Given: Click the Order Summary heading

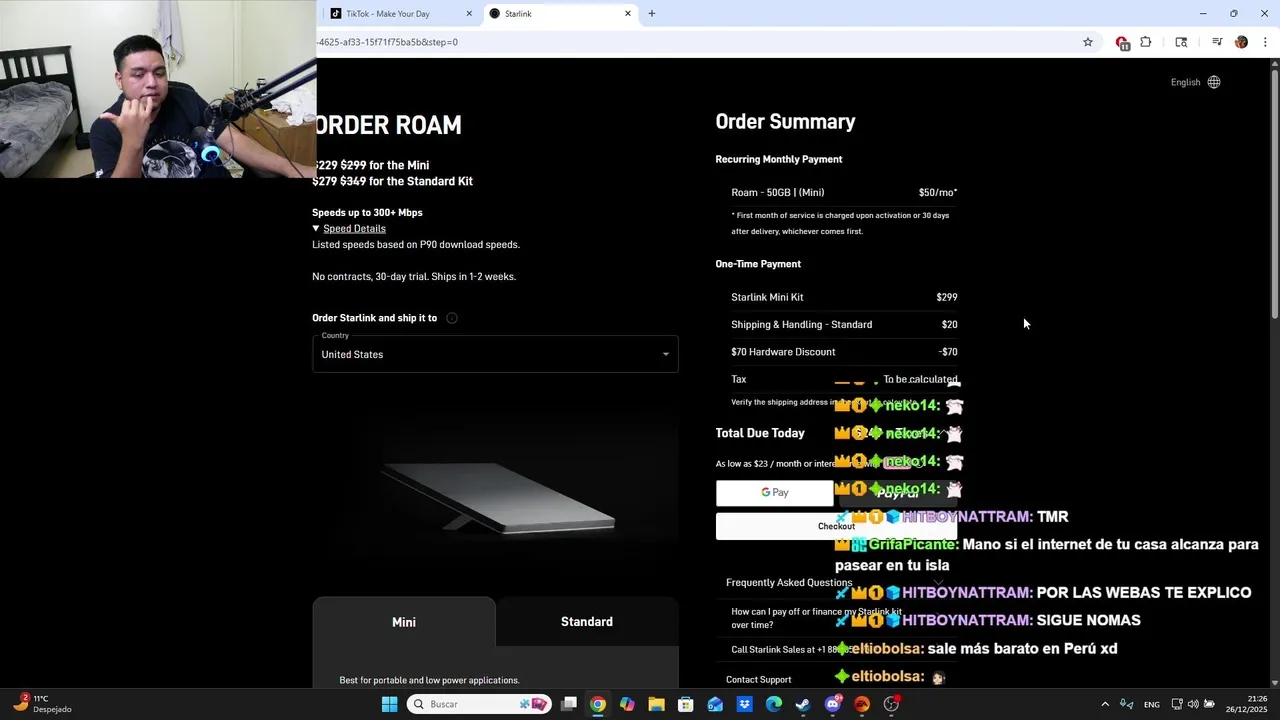Looking at the screenshot, I should tap(785, 122).
